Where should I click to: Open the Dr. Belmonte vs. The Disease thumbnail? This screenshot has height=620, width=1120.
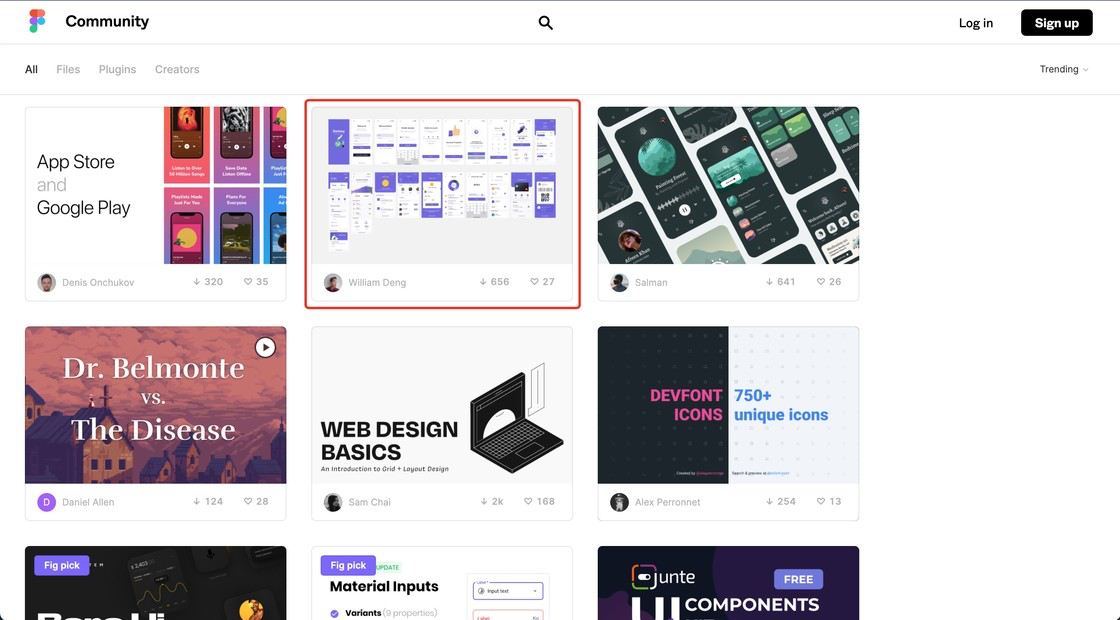point(156,405)
